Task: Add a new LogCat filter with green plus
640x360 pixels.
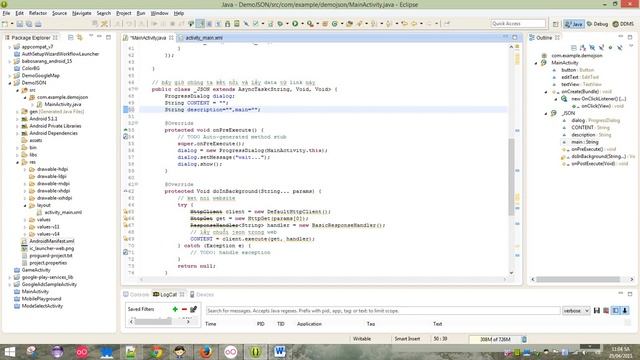Action: (x=175, y=309)
